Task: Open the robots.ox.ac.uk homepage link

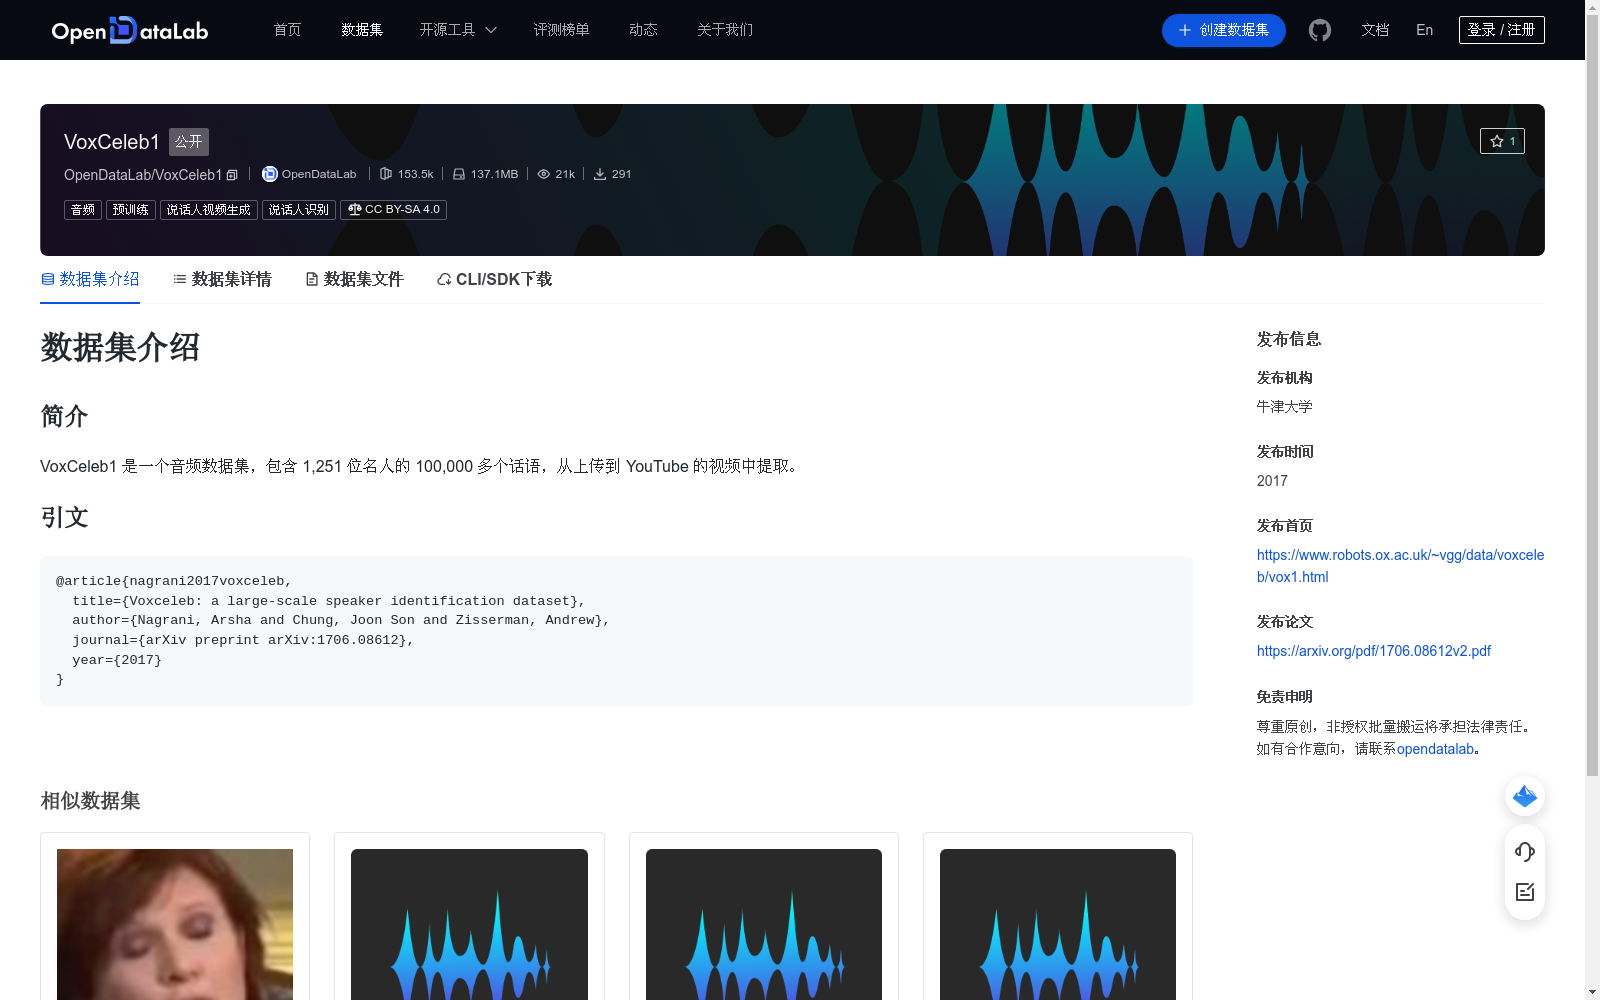Action: 1400,566
